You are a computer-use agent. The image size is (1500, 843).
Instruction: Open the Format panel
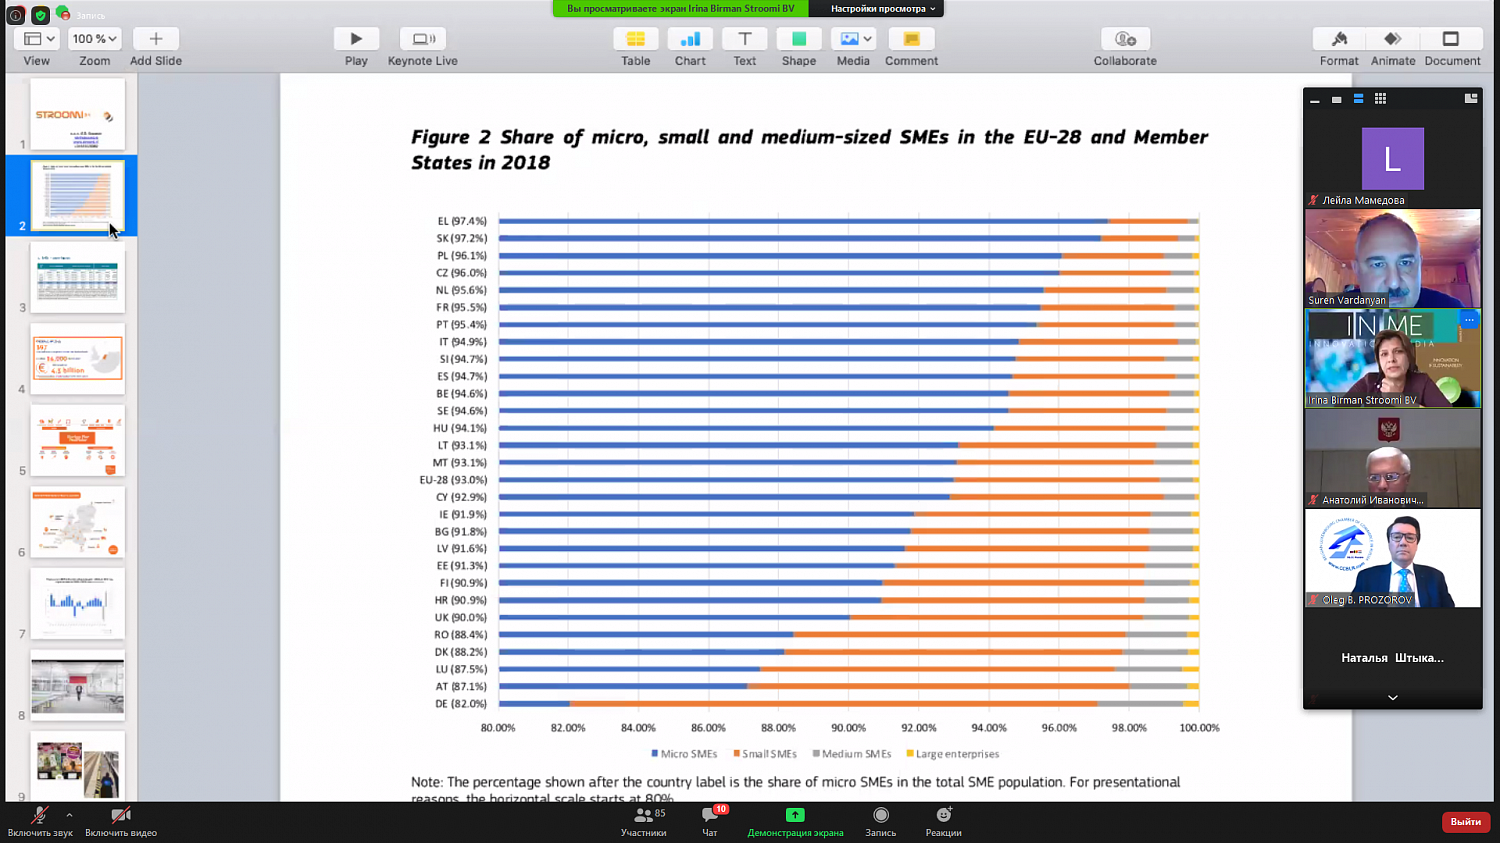[x=1339, y=39]
